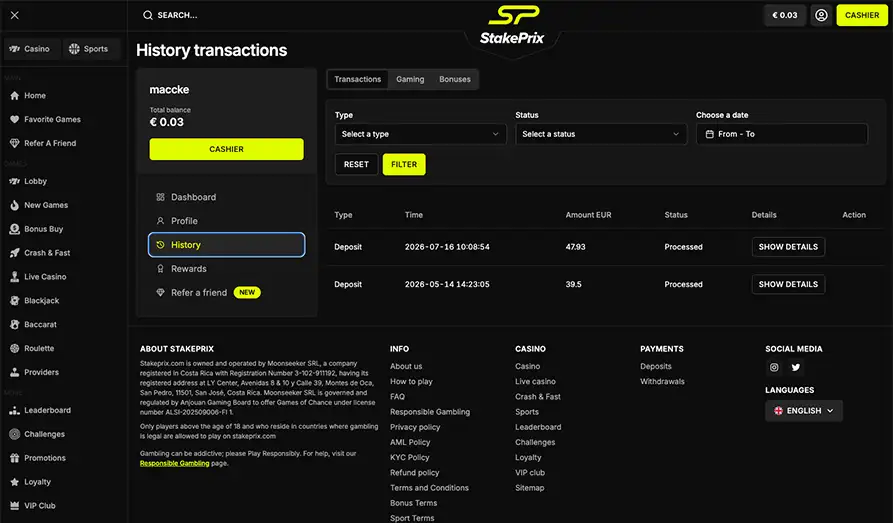The width and height of the screenshot is (893, 523).
Task: Click the Twitter bird icon
Action: (x=796, y=367)
